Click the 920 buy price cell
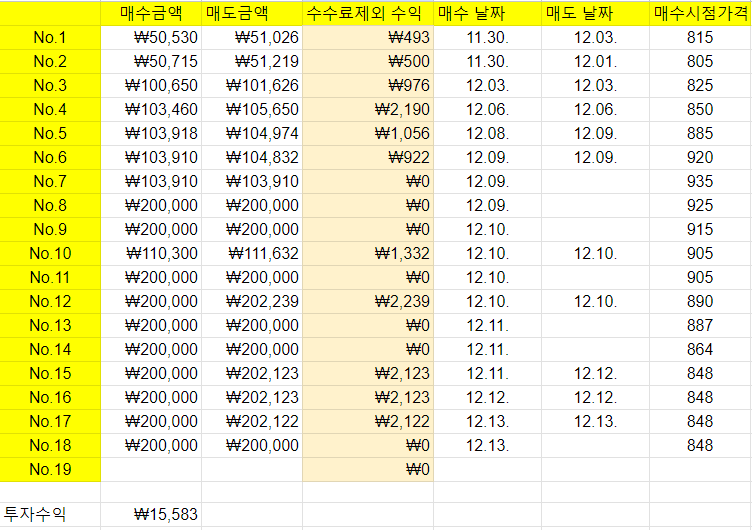The image size is (752, 530). click(x=700, y=157)
